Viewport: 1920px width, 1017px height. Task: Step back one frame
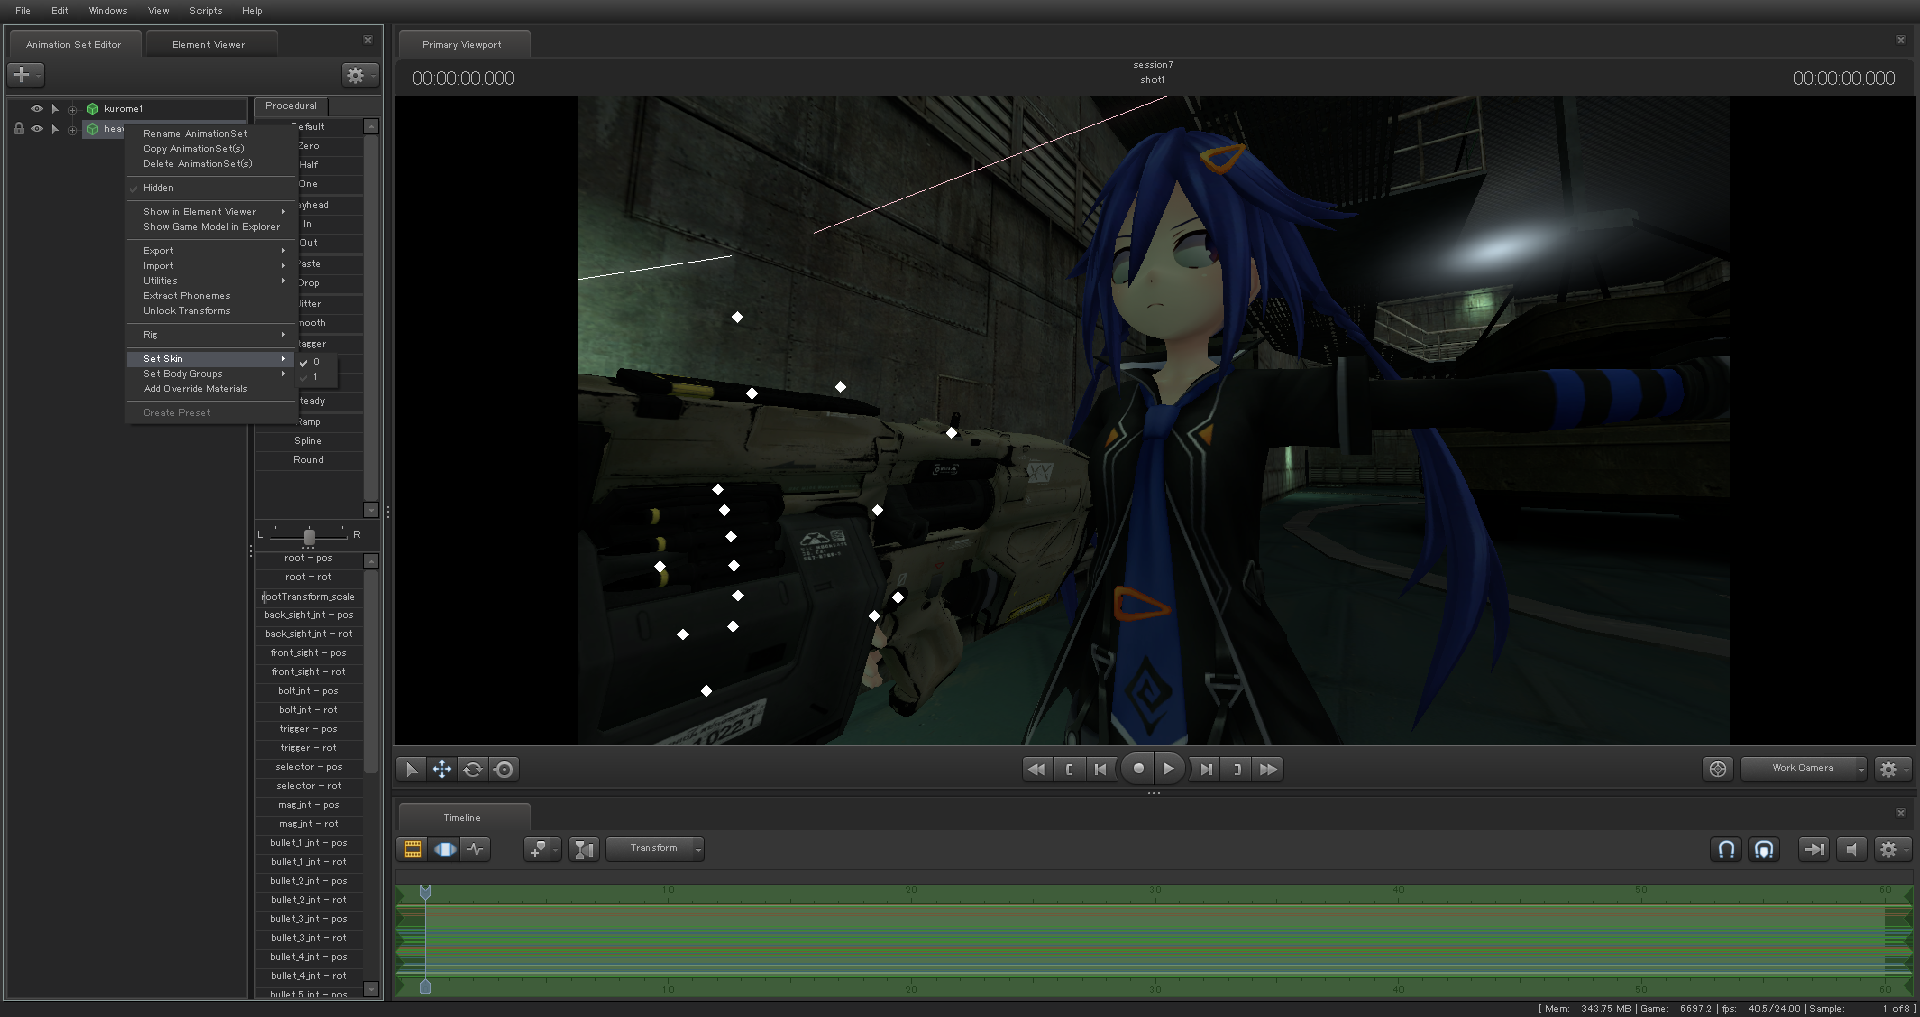click(1101, 769)
